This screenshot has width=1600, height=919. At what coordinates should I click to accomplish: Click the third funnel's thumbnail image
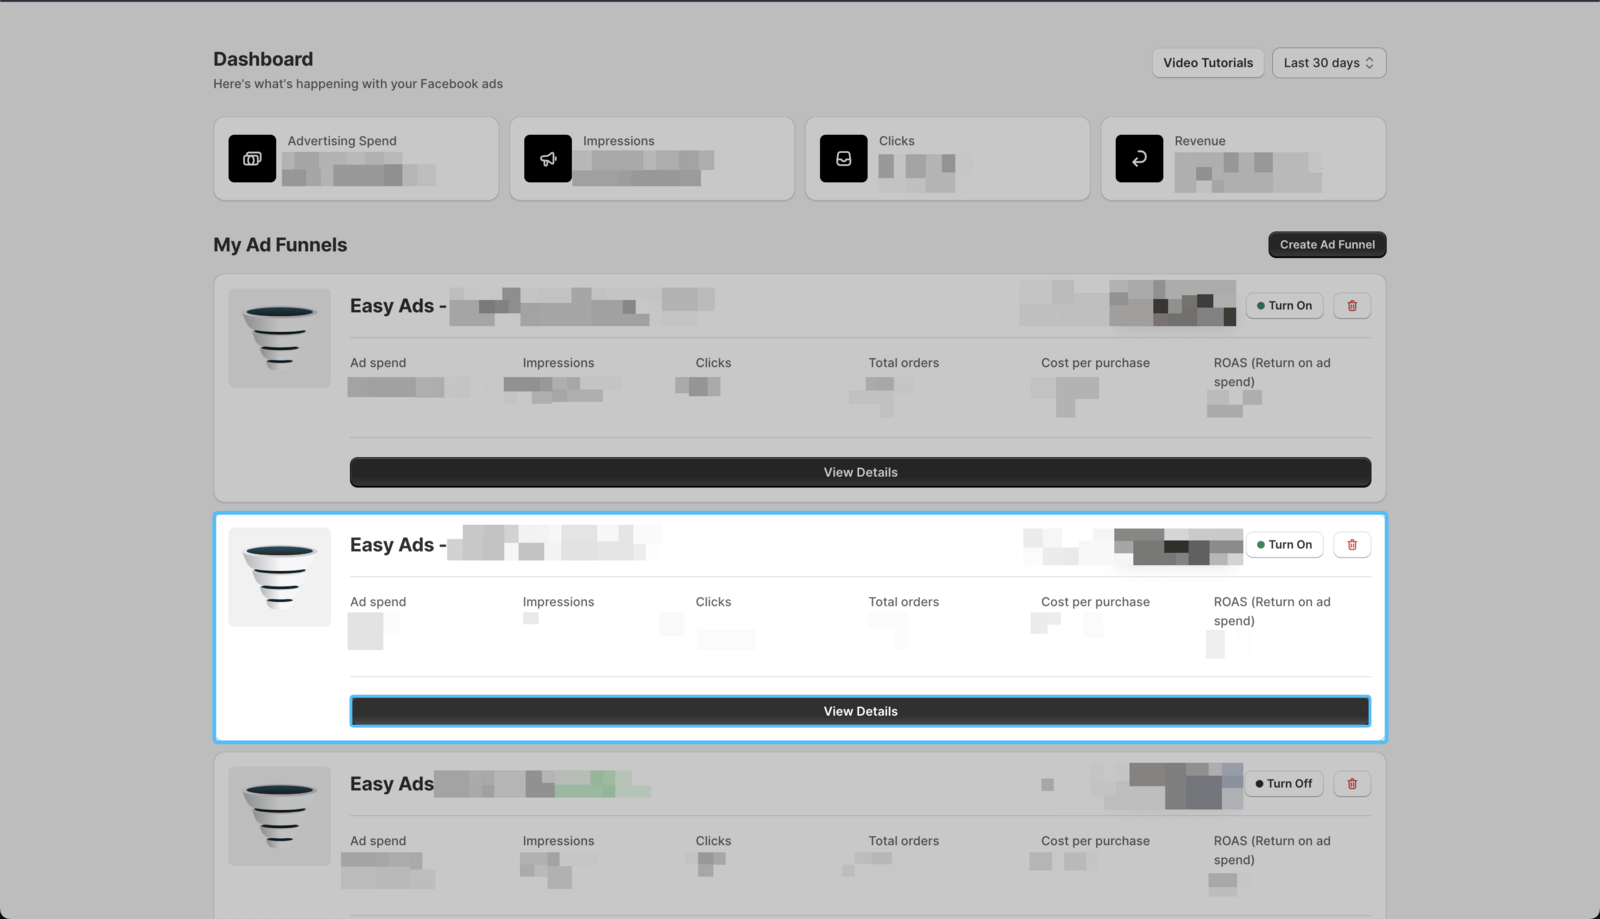coord(280,816)
